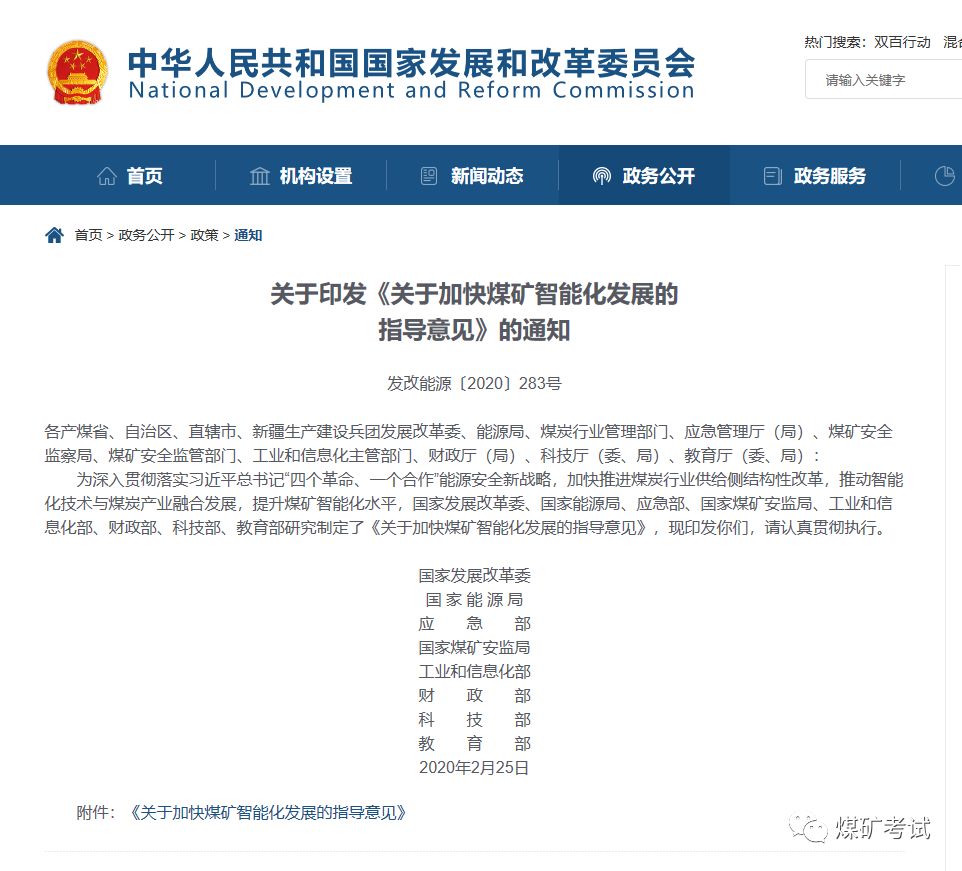Image resolution: width=962 pixels, height=871 pixels.
Task: Click signature line 国家发展改革委
Action: pyautogui.click(x=474, y=575)
